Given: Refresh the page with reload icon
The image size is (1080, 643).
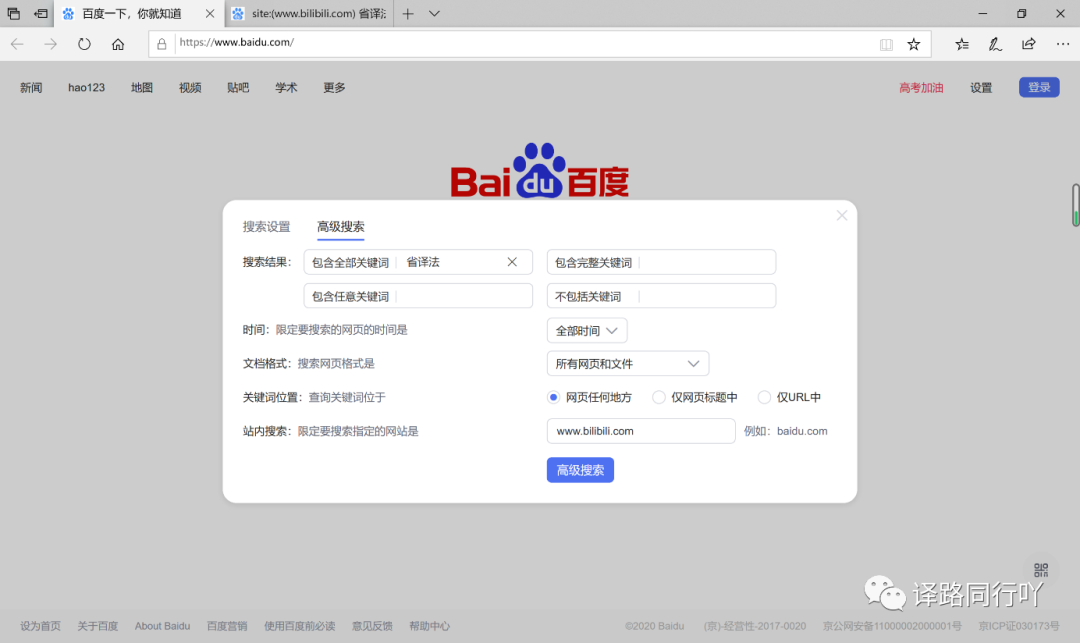Looking at the screenshot, I should pyautogui.click(x=84, y=44).
